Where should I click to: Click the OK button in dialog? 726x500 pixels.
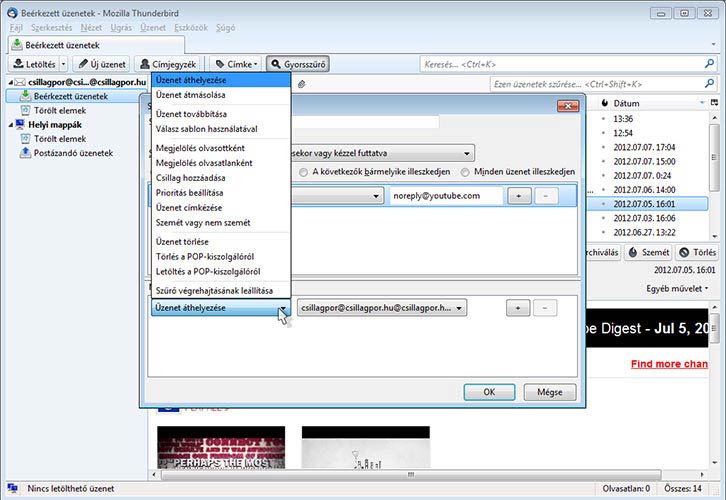tap(489, 391)
